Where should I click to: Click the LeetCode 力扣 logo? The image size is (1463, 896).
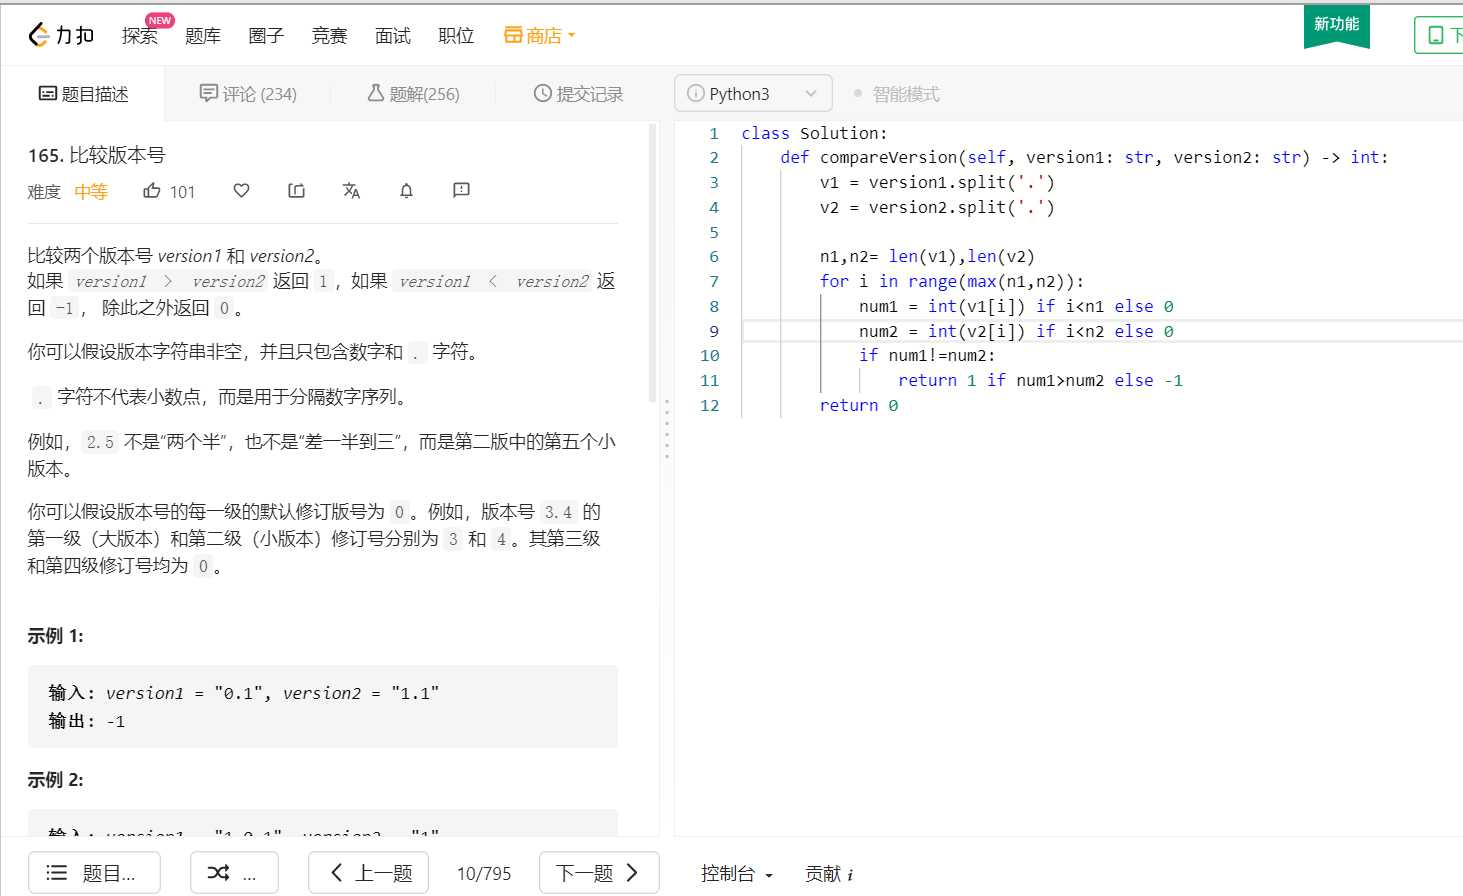pyautogui.click(x=61, y=35)
